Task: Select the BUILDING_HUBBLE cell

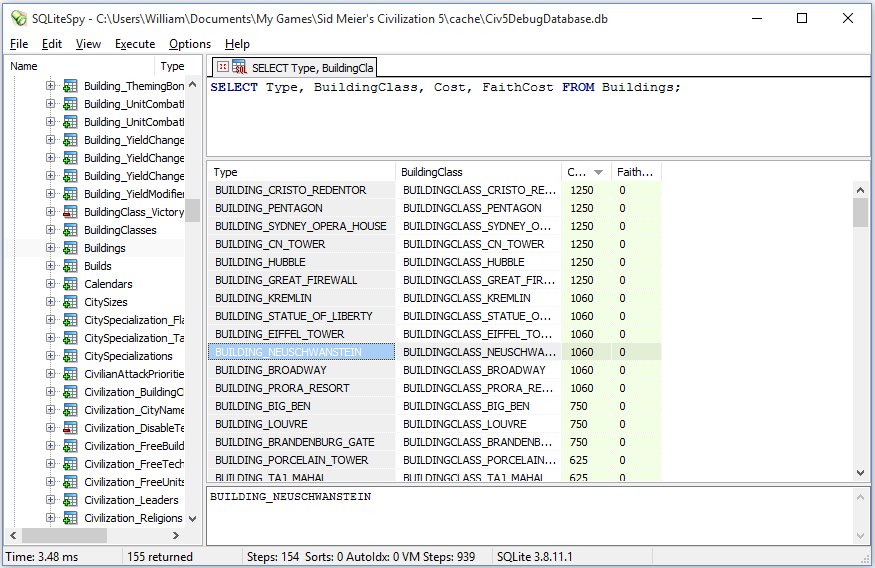Action: 302,262
